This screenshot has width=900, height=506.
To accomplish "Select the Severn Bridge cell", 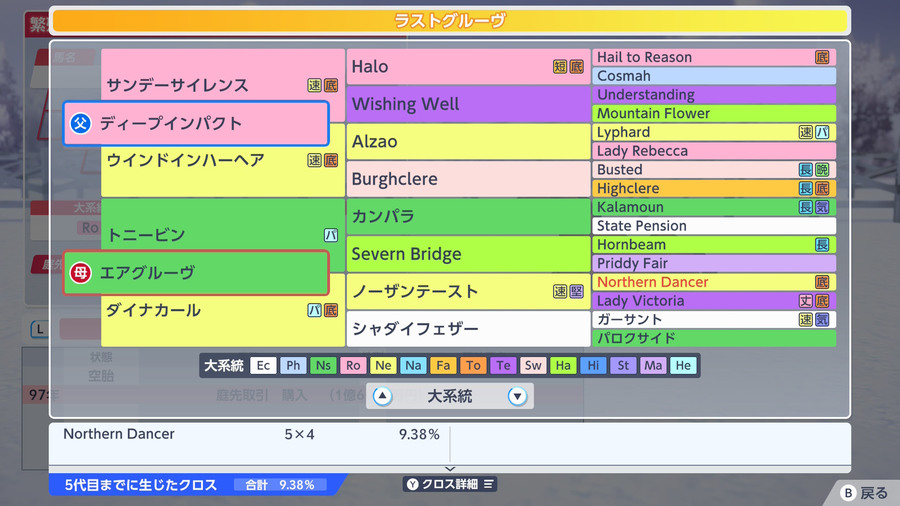I will 468,254.
